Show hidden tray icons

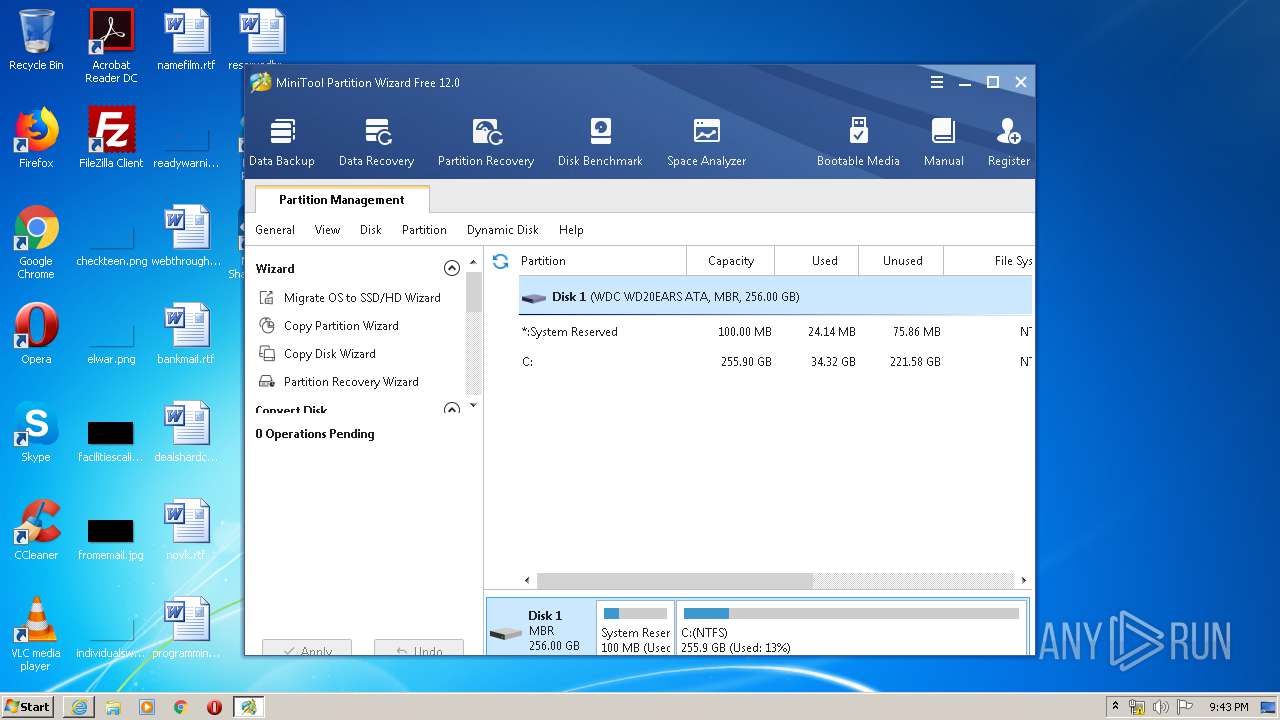[x=1116, y=707]
